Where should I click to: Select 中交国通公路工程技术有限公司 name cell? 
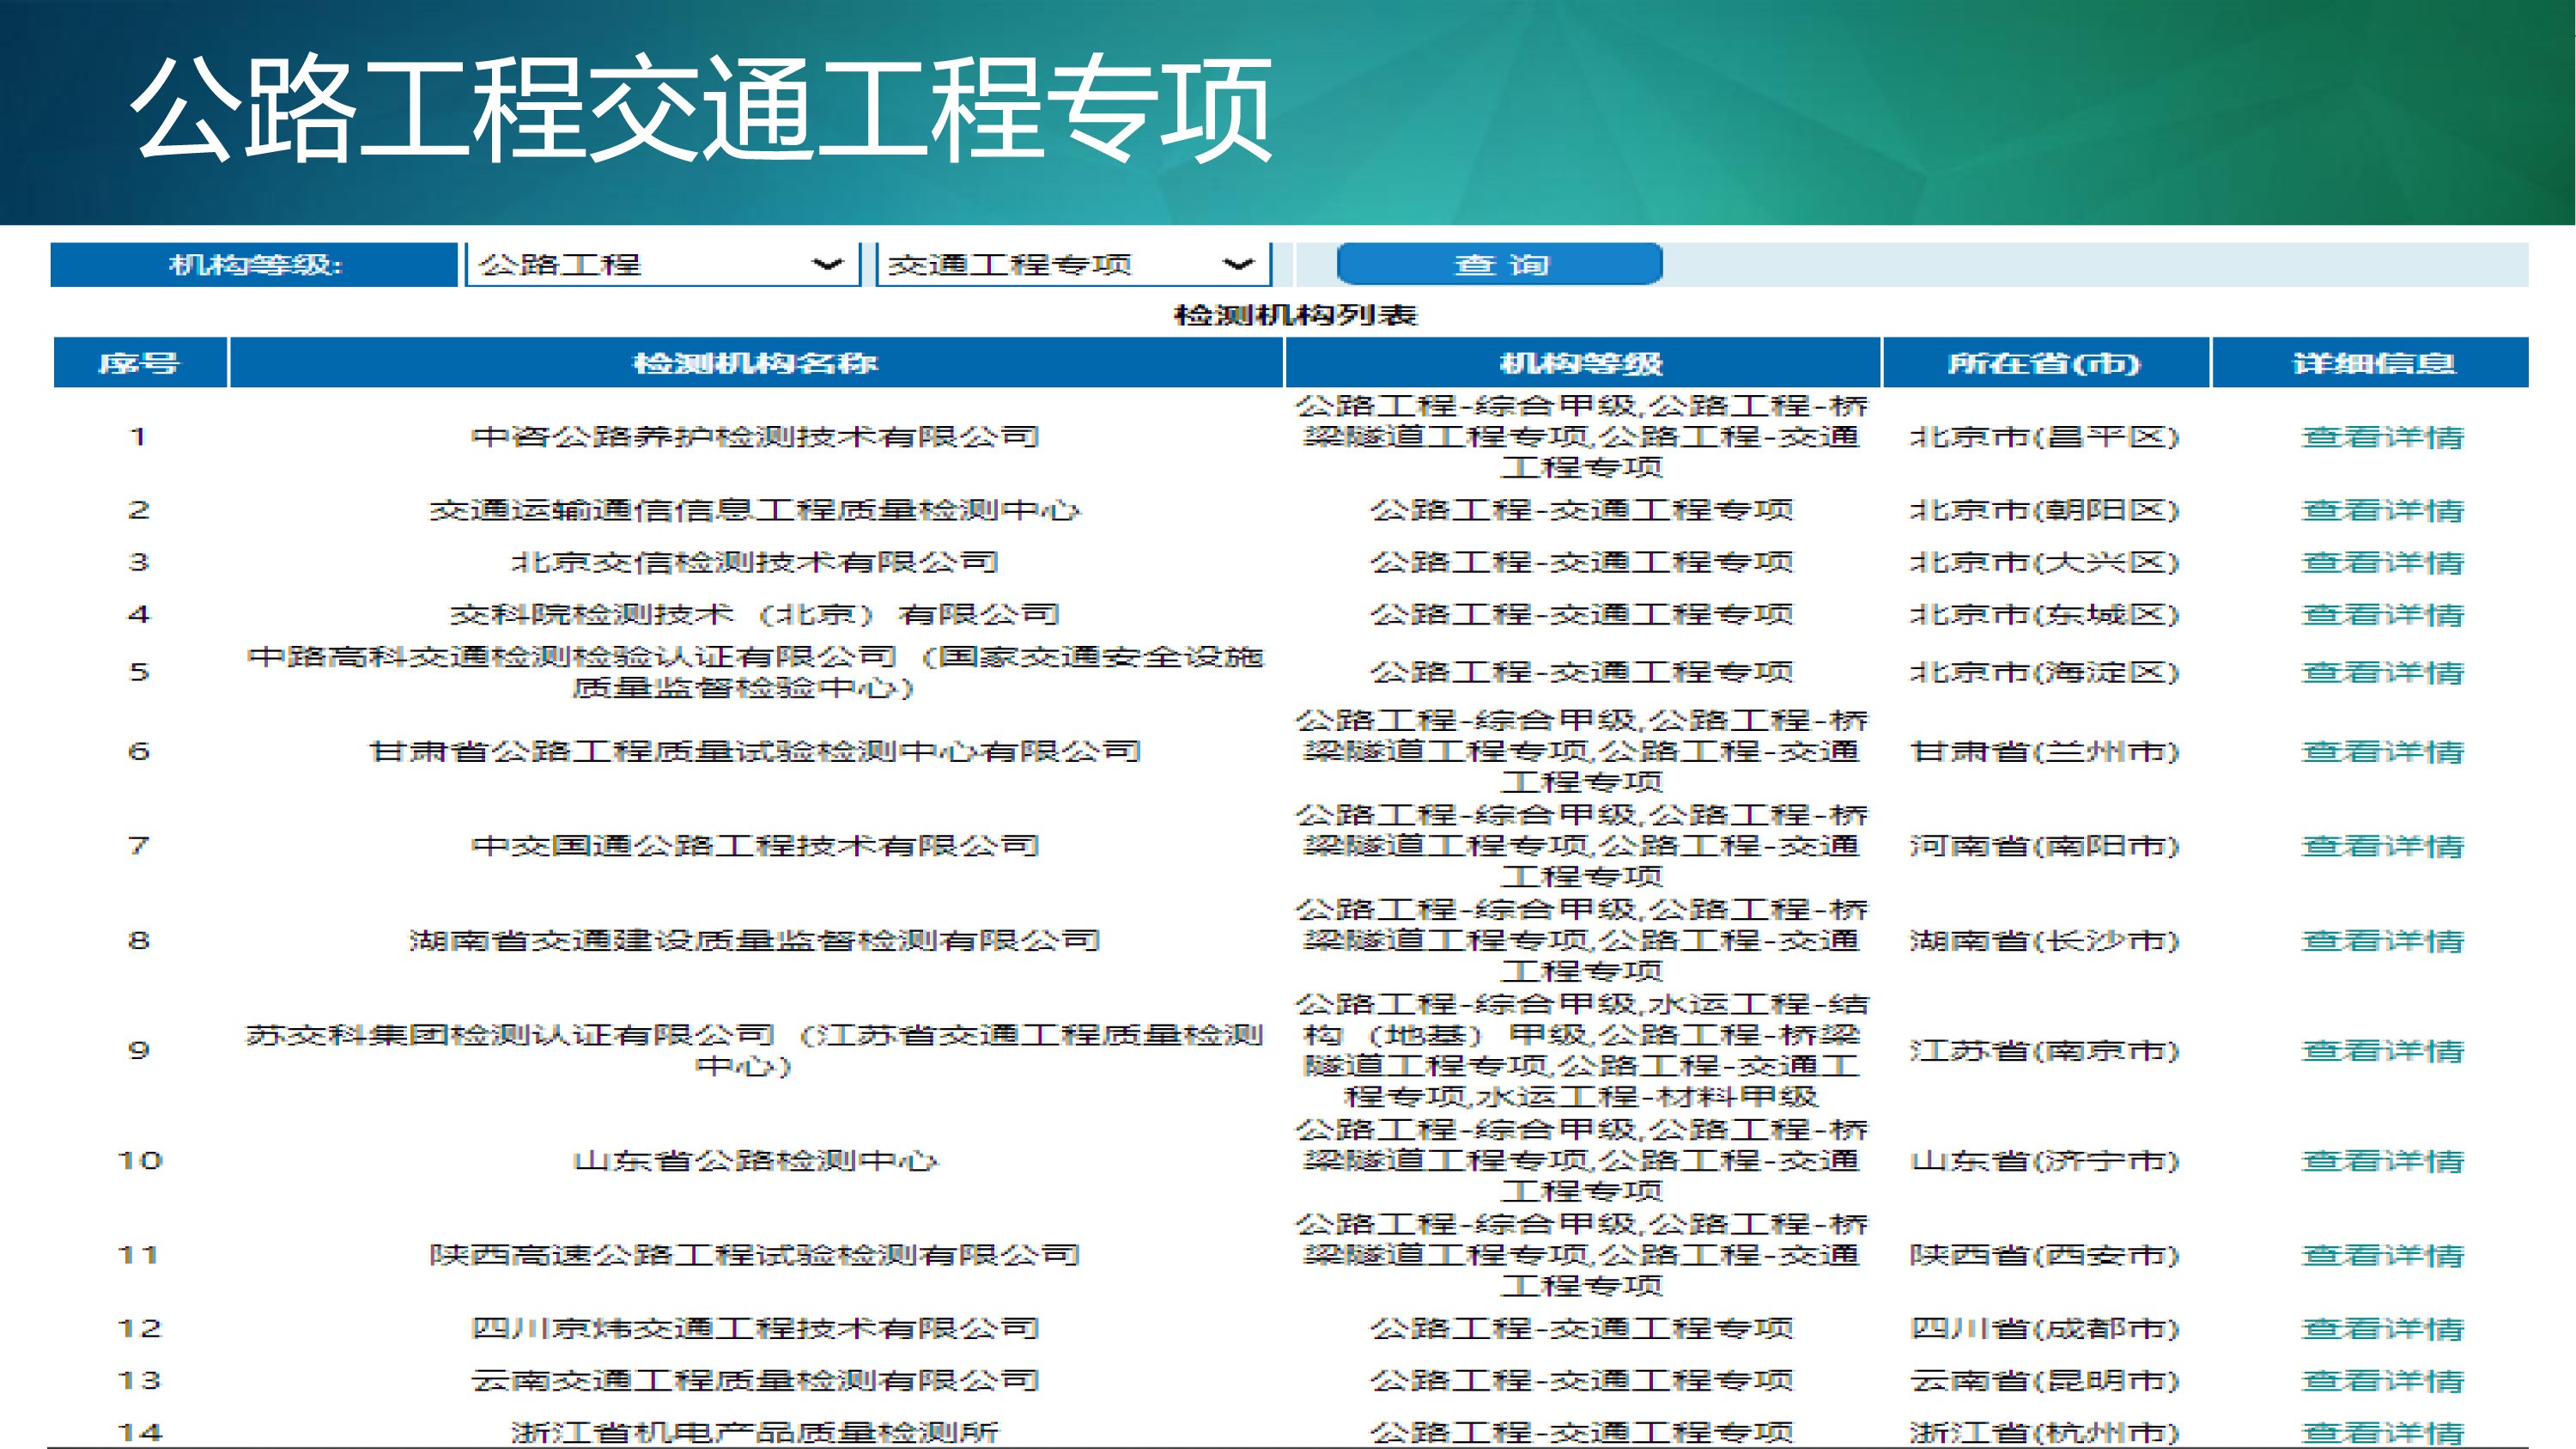[x=755, y=846]
